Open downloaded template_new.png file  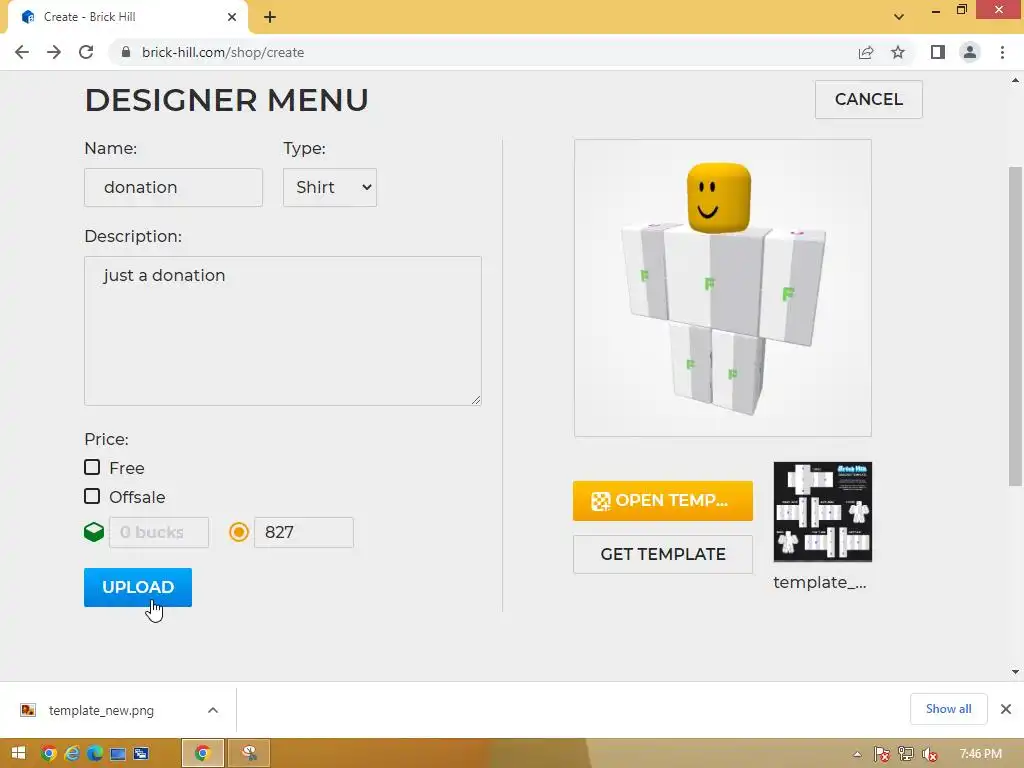(x=101, y=710)
